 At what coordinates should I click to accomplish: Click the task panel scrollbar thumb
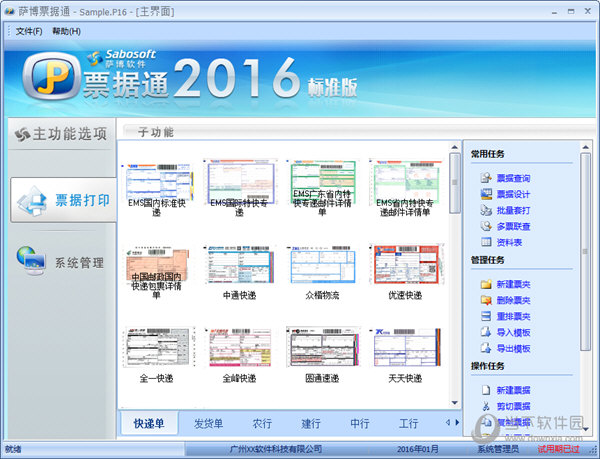click(585, 251)
